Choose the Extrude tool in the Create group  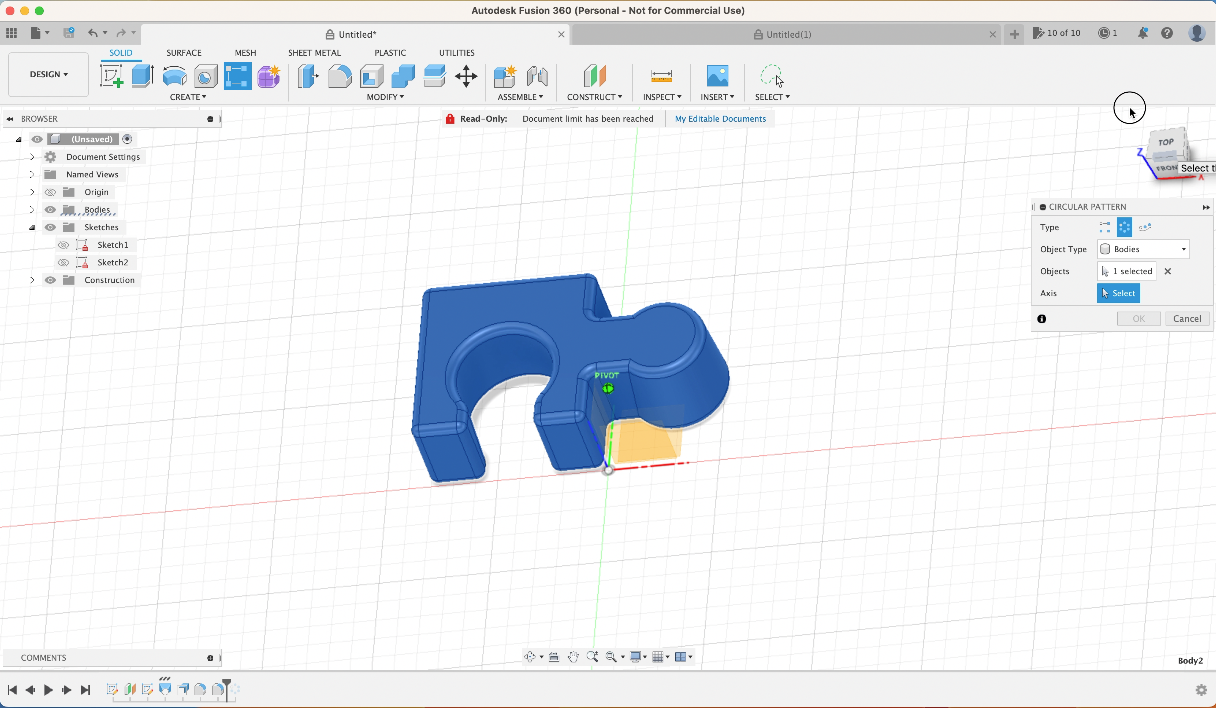click(143, 76)
